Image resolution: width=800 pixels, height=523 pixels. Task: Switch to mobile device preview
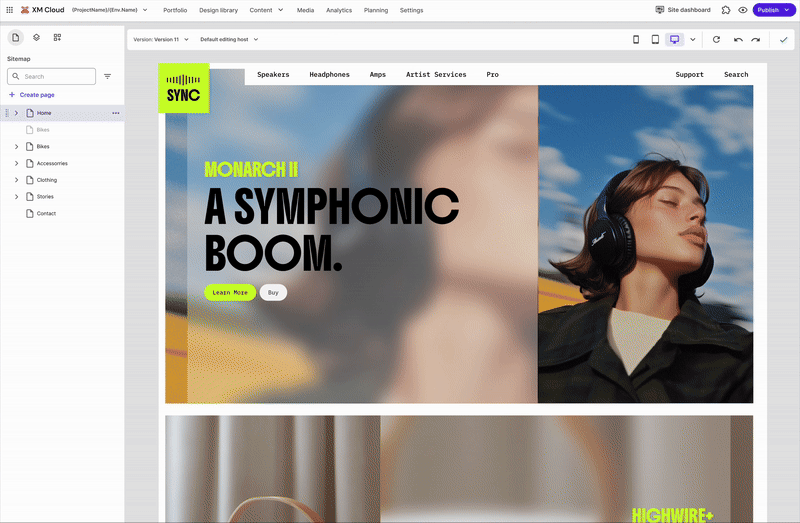click(x=636, y=39)
